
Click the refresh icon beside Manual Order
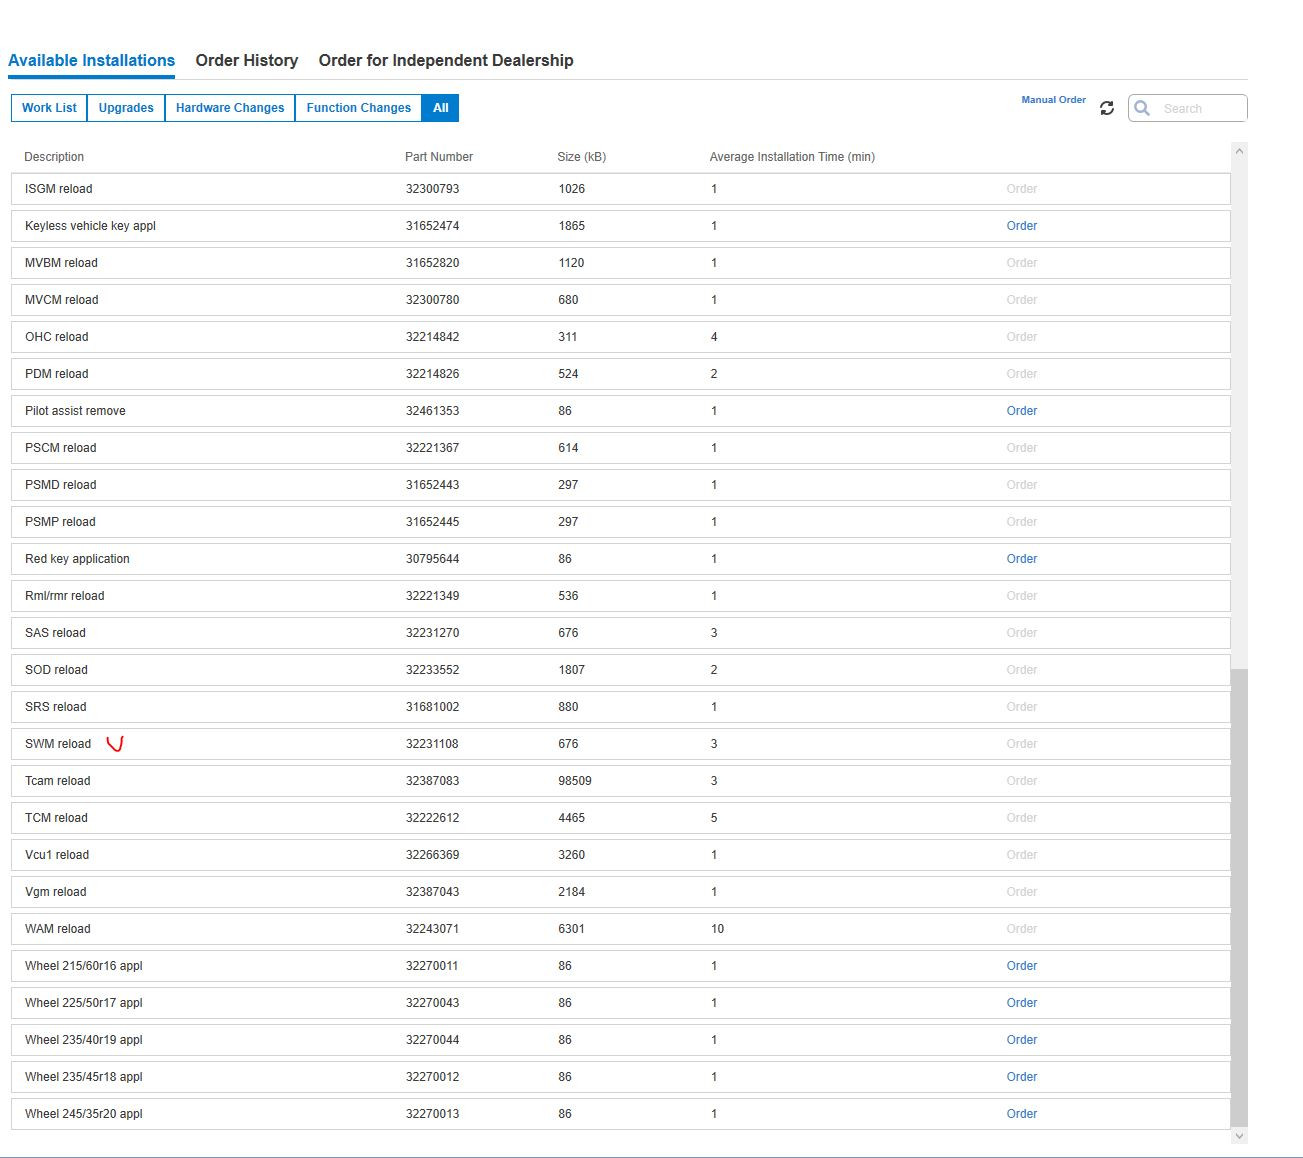(x=1106, y=108)
